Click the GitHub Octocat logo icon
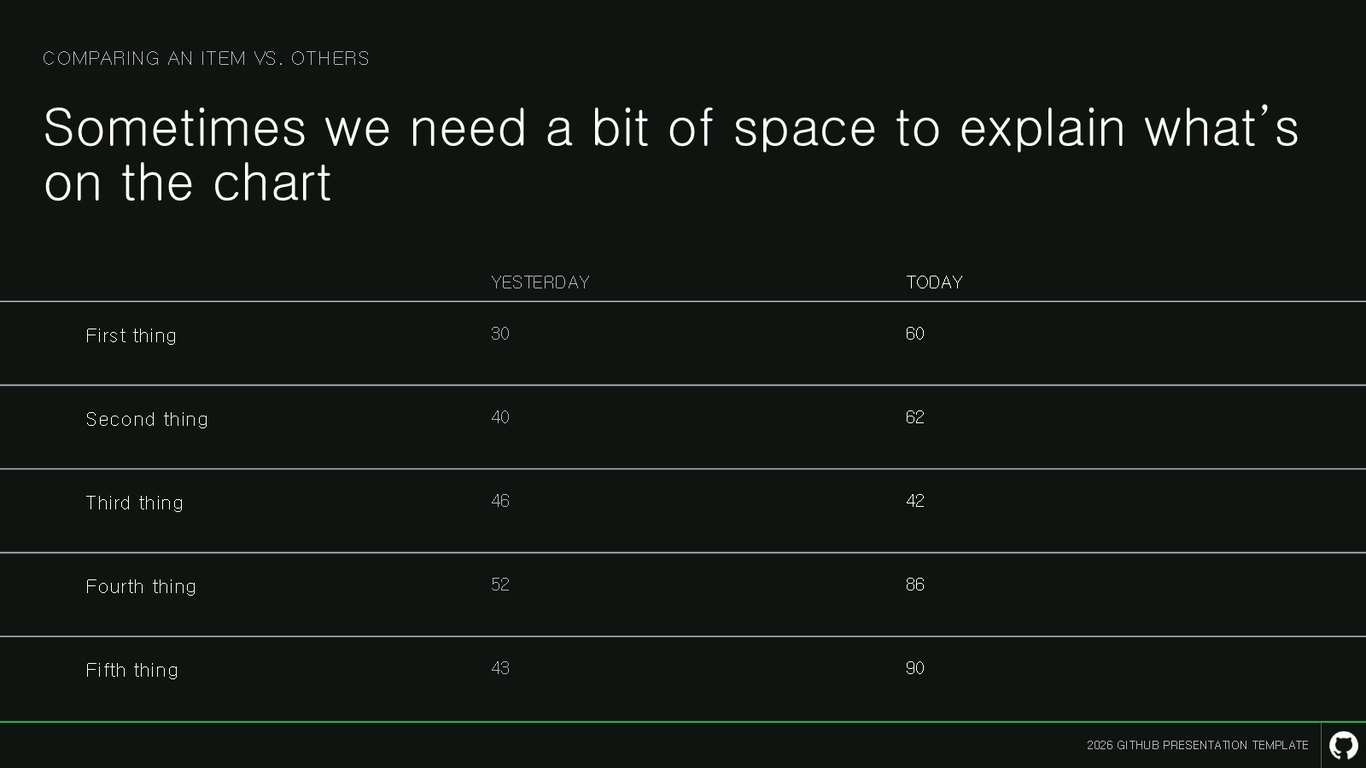Viewport: 1366px width, 768px height. point(1343,745)
